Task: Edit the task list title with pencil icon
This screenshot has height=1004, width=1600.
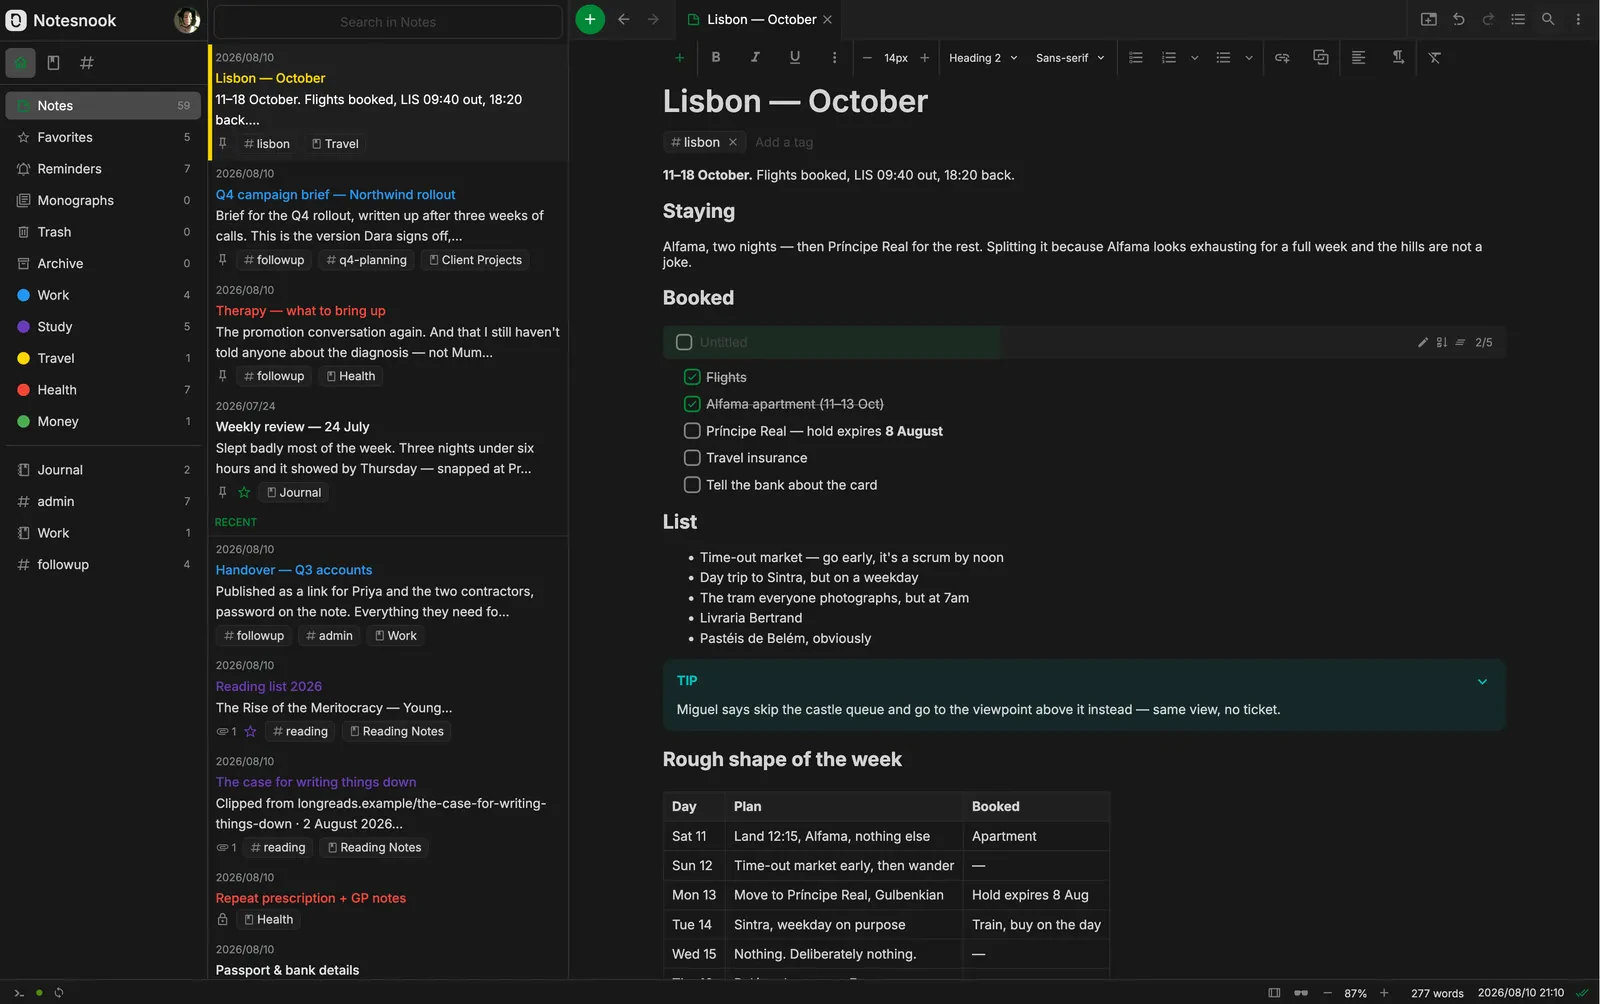Action: (x=1423, y=342)
